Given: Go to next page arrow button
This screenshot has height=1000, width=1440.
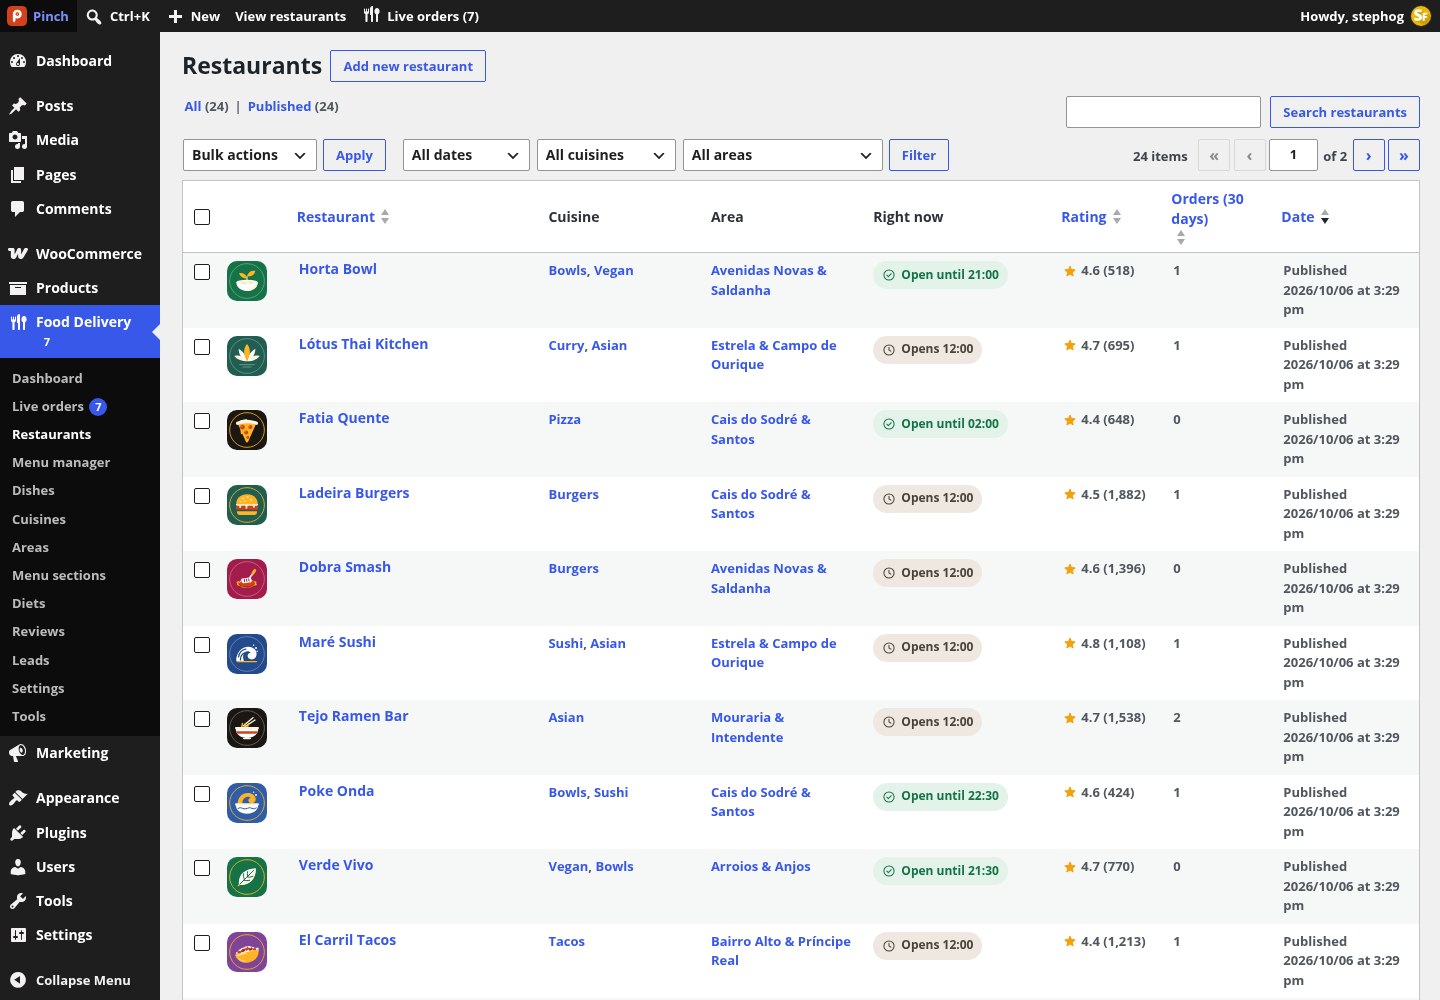Looking at the screenshot, I should [x=1369, y=155].
